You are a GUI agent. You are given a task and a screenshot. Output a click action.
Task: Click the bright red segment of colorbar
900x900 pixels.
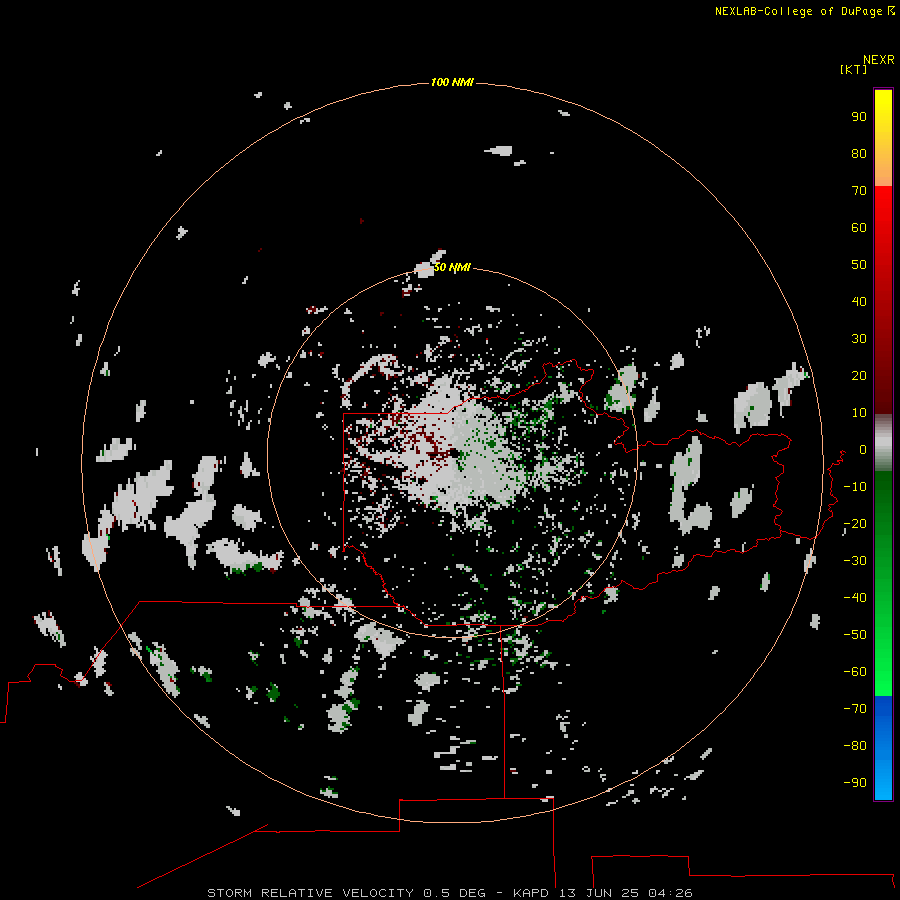(883, 230)
